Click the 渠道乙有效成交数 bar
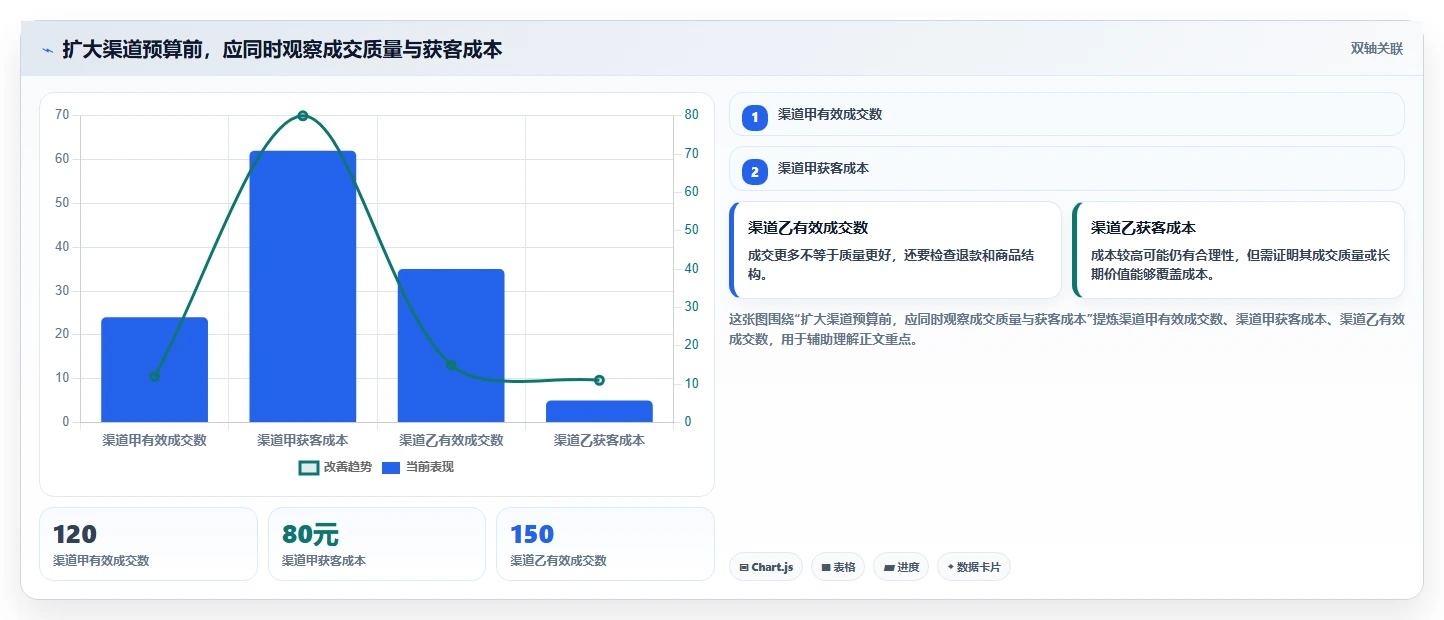 (x=451, y=345)
